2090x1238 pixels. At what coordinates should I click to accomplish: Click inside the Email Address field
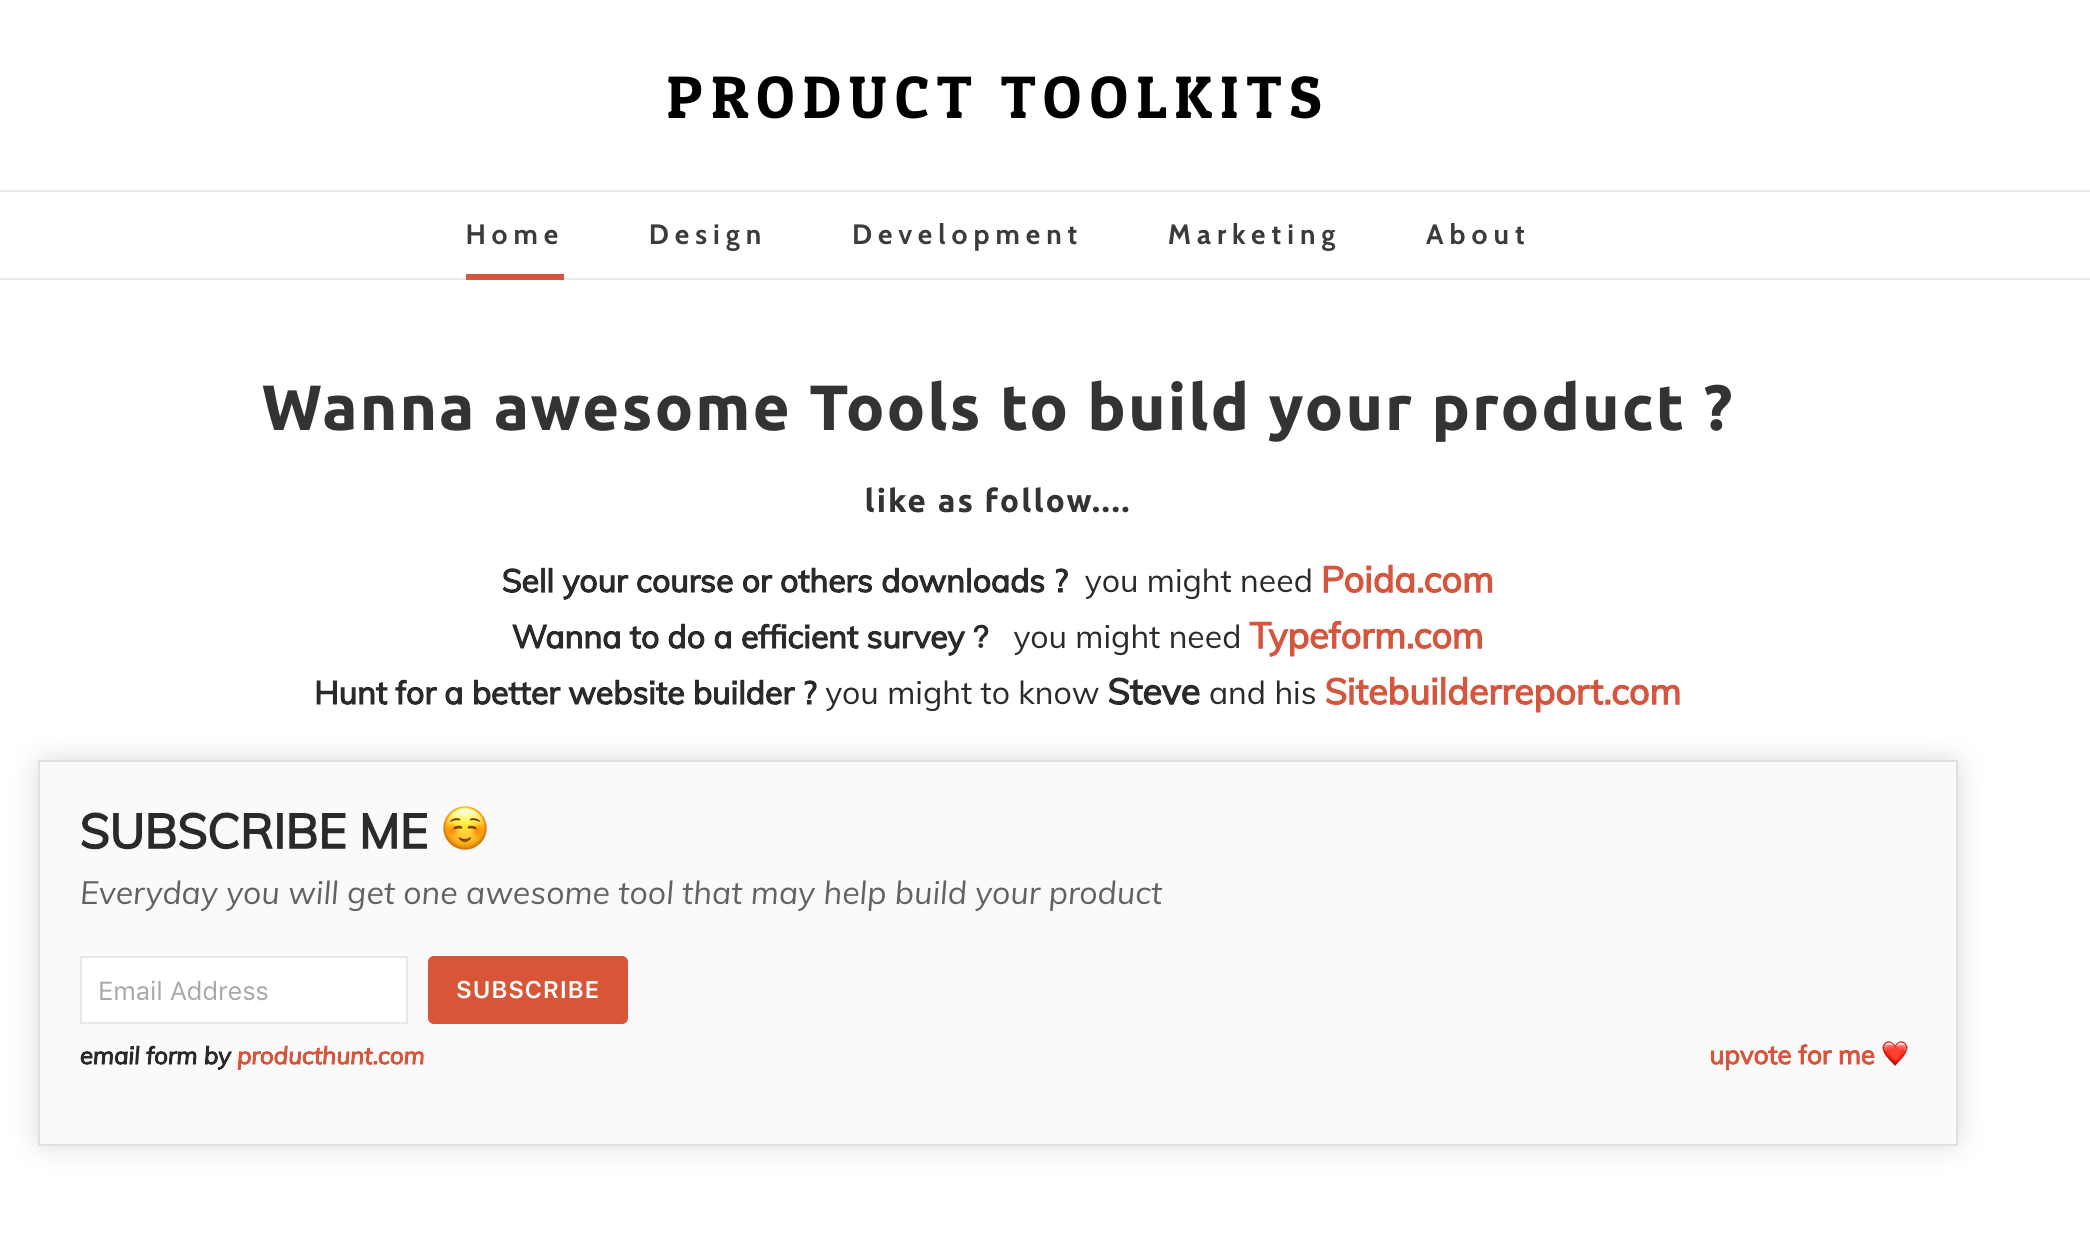pos(243,990)
